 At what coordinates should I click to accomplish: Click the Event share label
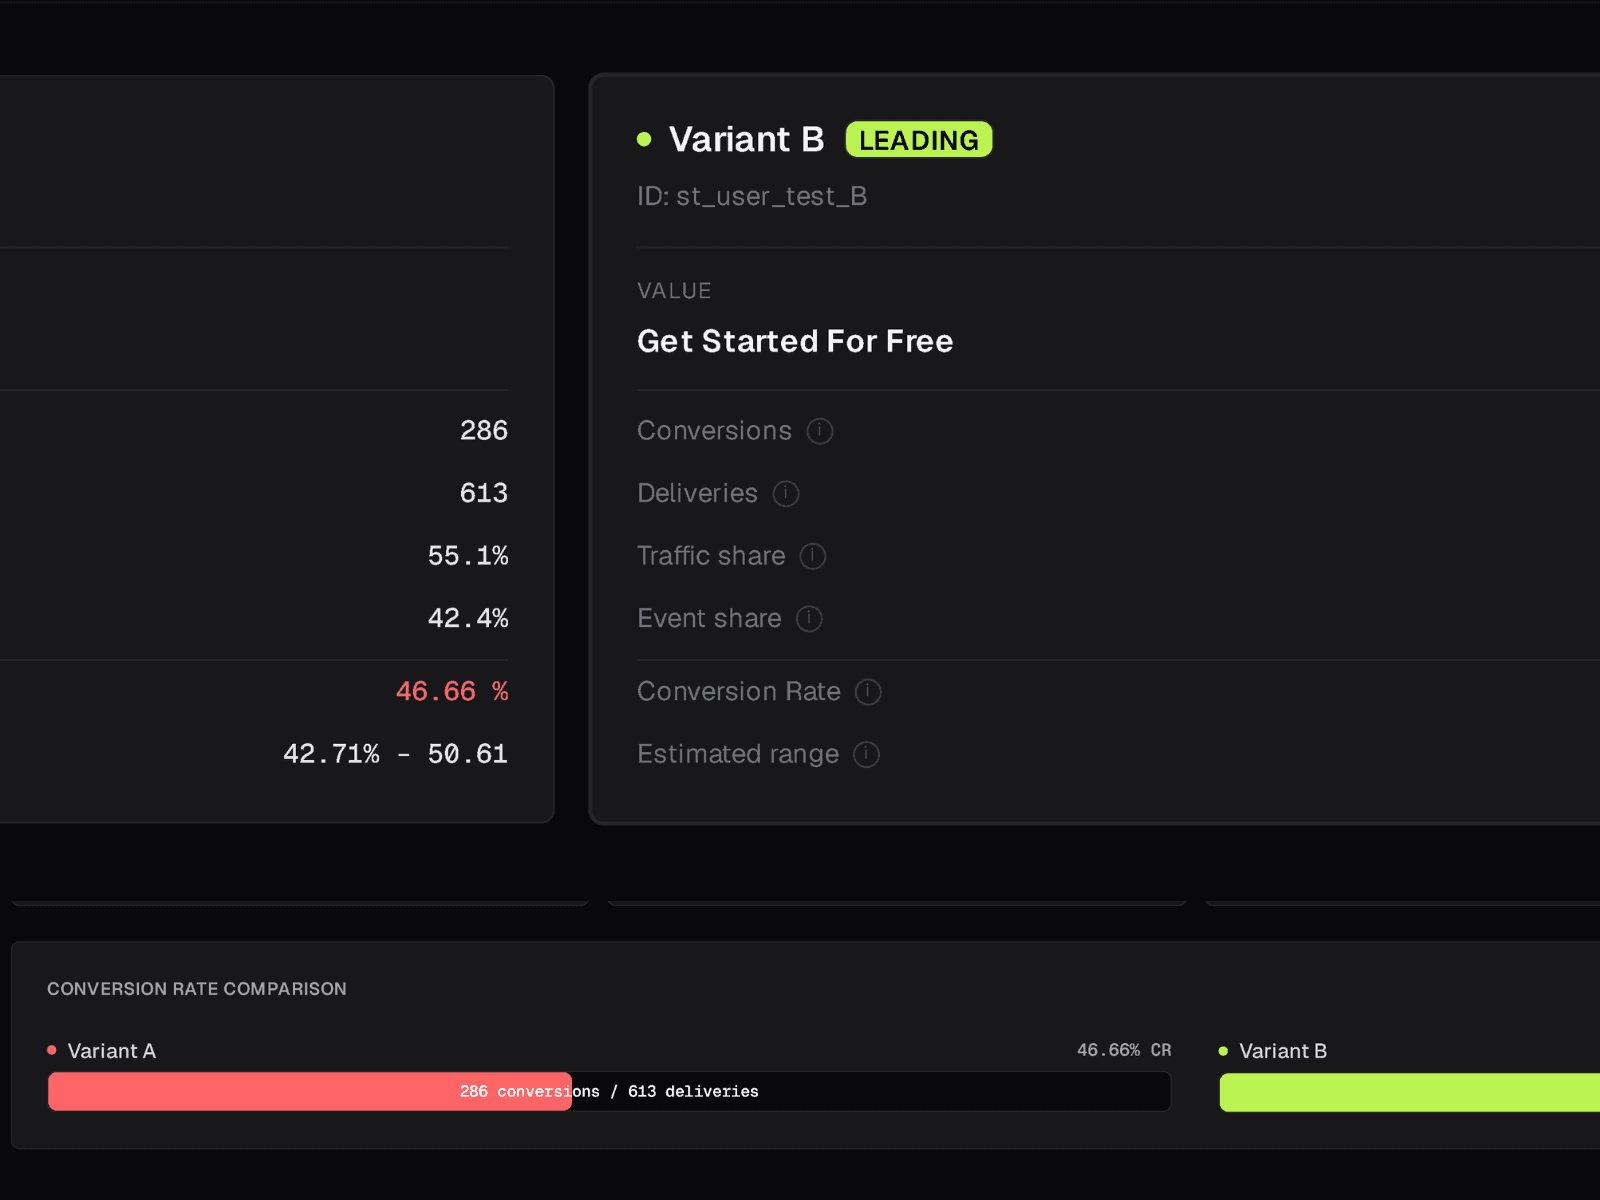pos(709,619)
